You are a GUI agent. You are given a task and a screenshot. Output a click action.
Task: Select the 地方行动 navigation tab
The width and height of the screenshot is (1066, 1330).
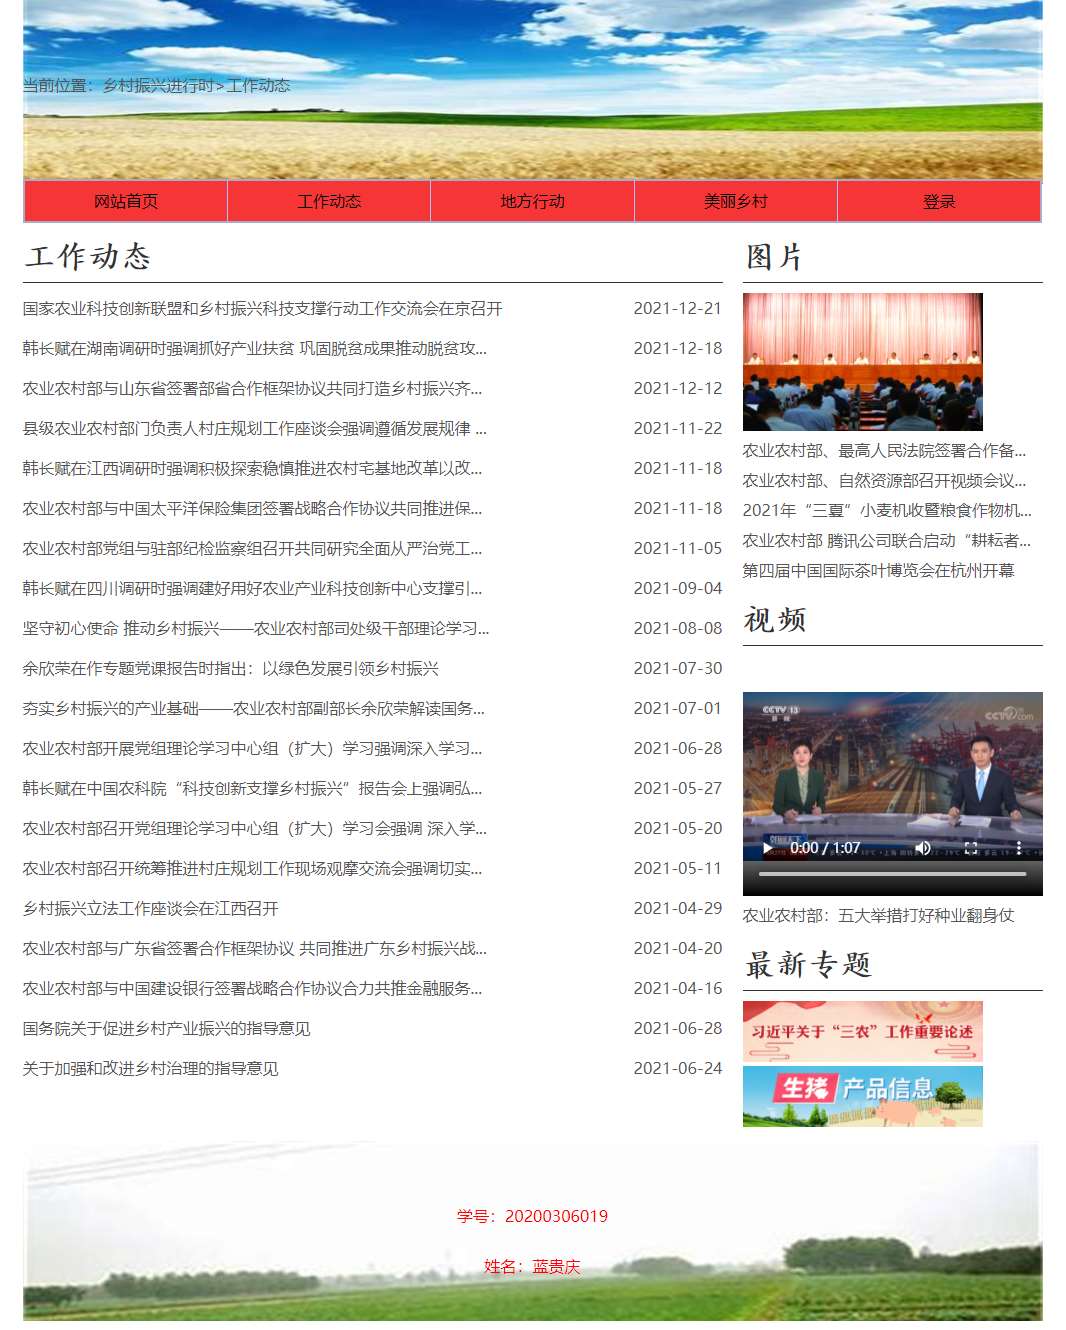532,201
